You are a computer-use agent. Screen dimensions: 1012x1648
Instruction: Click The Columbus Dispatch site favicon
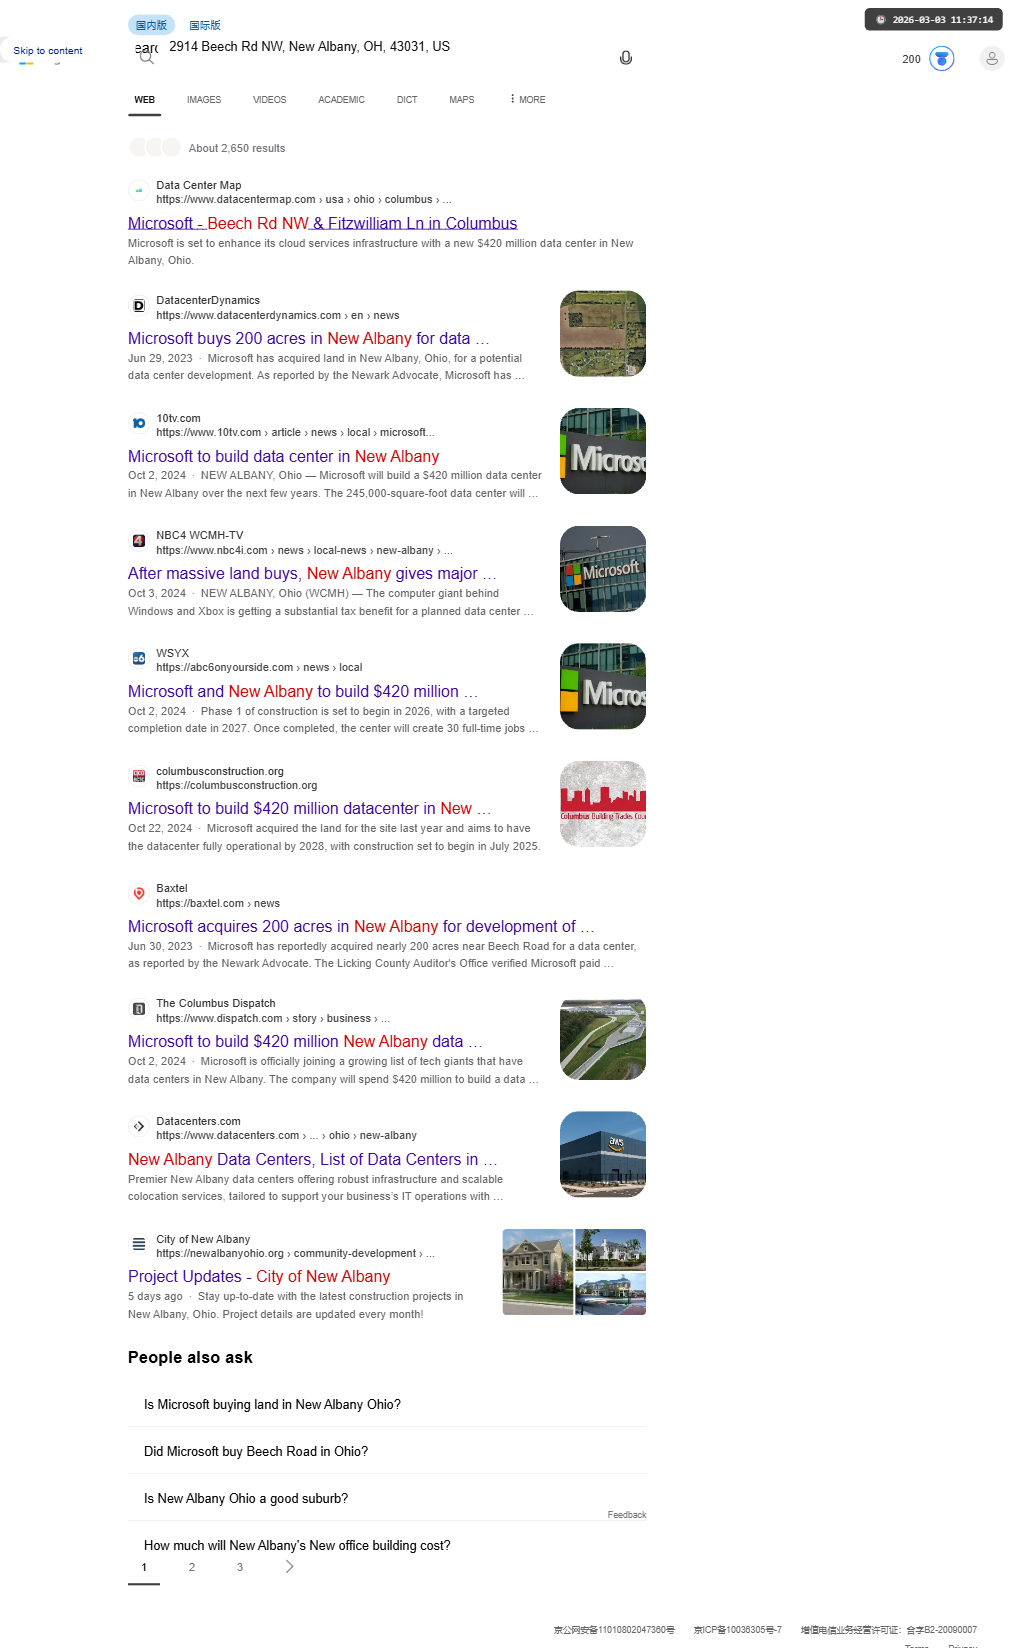(139, 1009)
